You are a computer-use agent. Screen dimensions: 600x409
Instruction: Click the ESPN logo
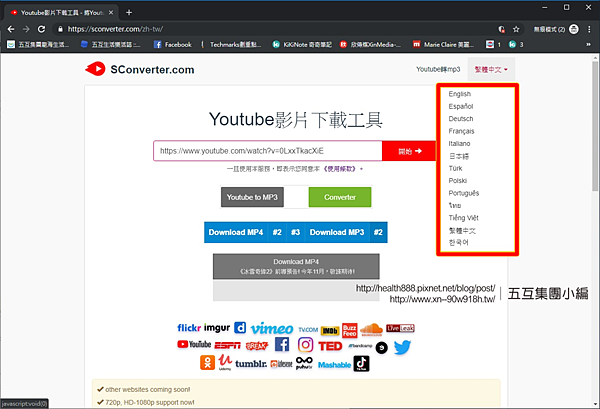pos(227,346)
